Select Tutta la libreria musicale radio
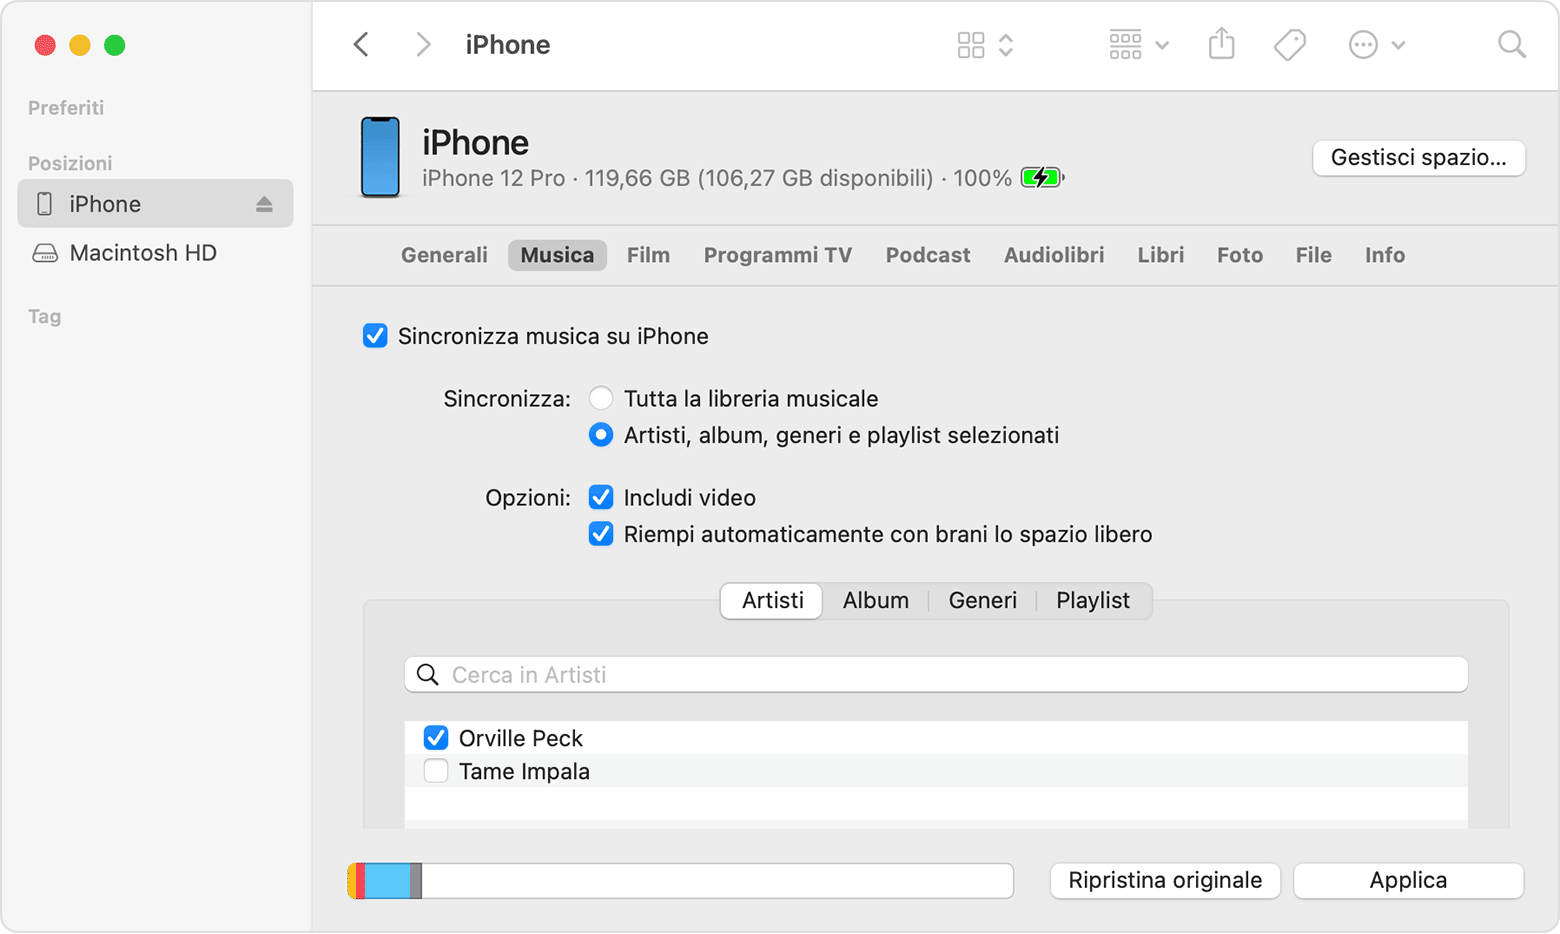The height and width of the screenshot is (934, 1560). click(x=600, y=398)
